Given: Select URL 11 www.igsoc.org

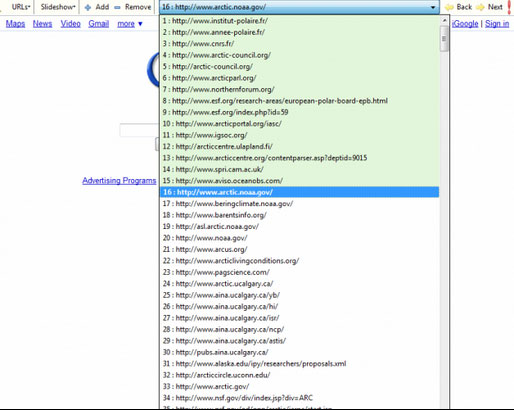Looking at the screenshot, I should [x=299, y=135].
